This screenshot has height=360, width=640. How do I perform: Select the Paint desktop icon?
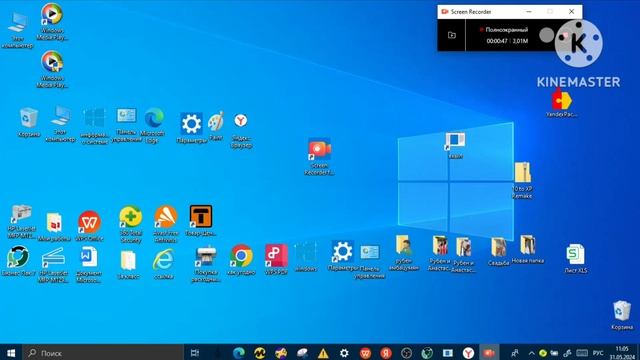point(216,126)
